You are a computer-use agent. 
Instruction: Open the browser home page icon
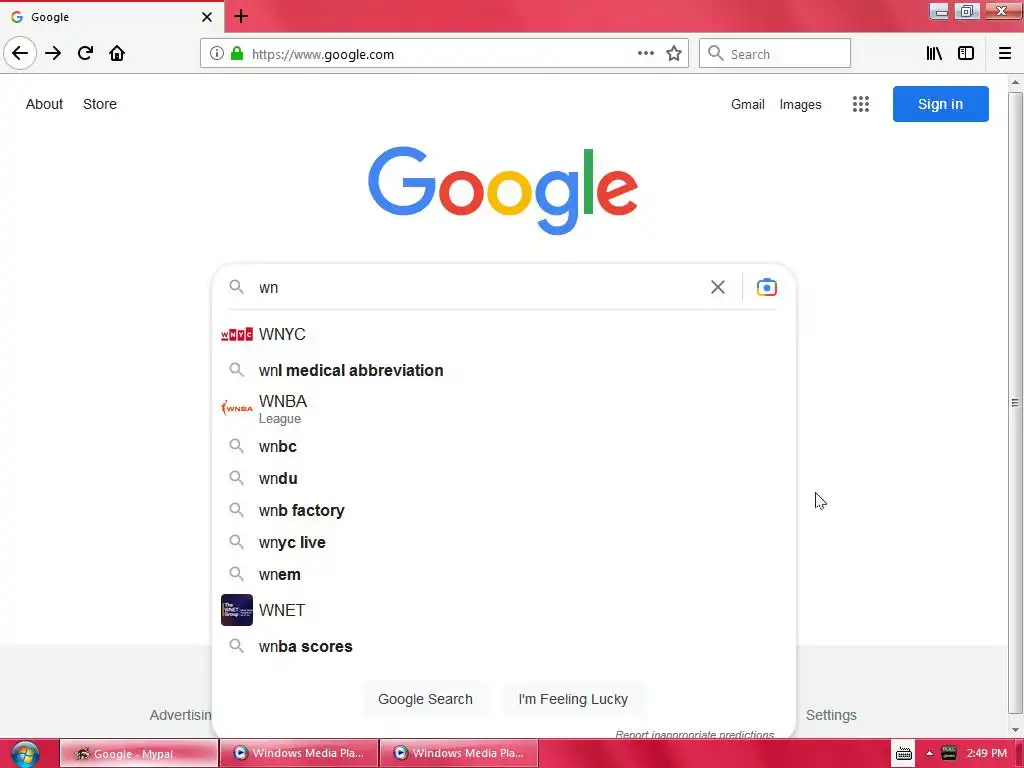117,54
